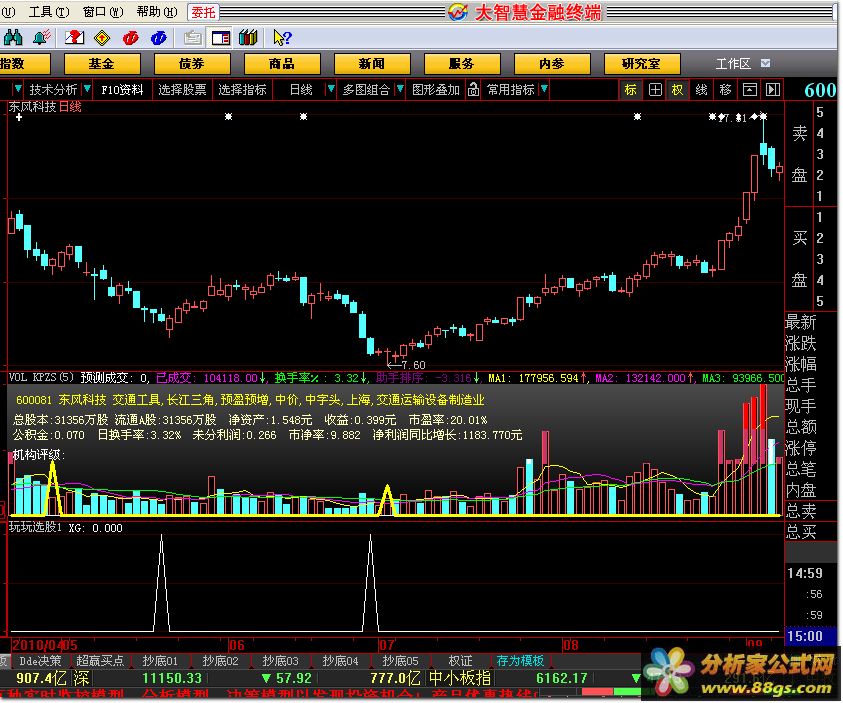Click the hide right panel icon
Screen dimensions: 843x703
pyautogui.click(x=773, y=90)
